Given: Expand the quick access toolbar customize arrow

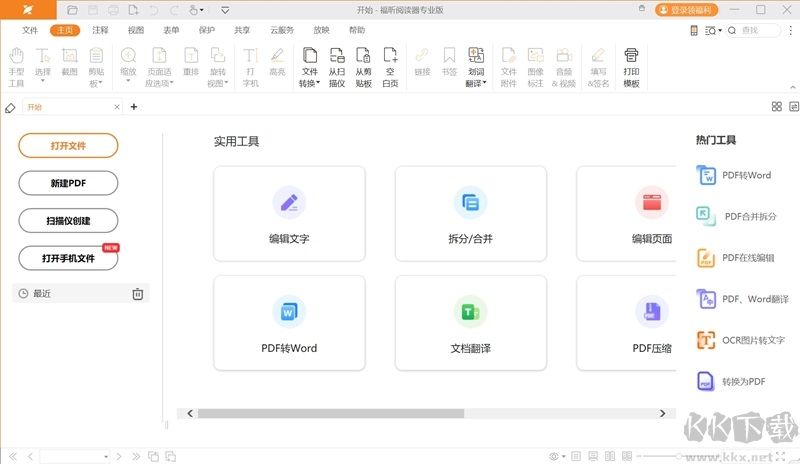Looking at the screenshot, I should (x=224, y=10).
